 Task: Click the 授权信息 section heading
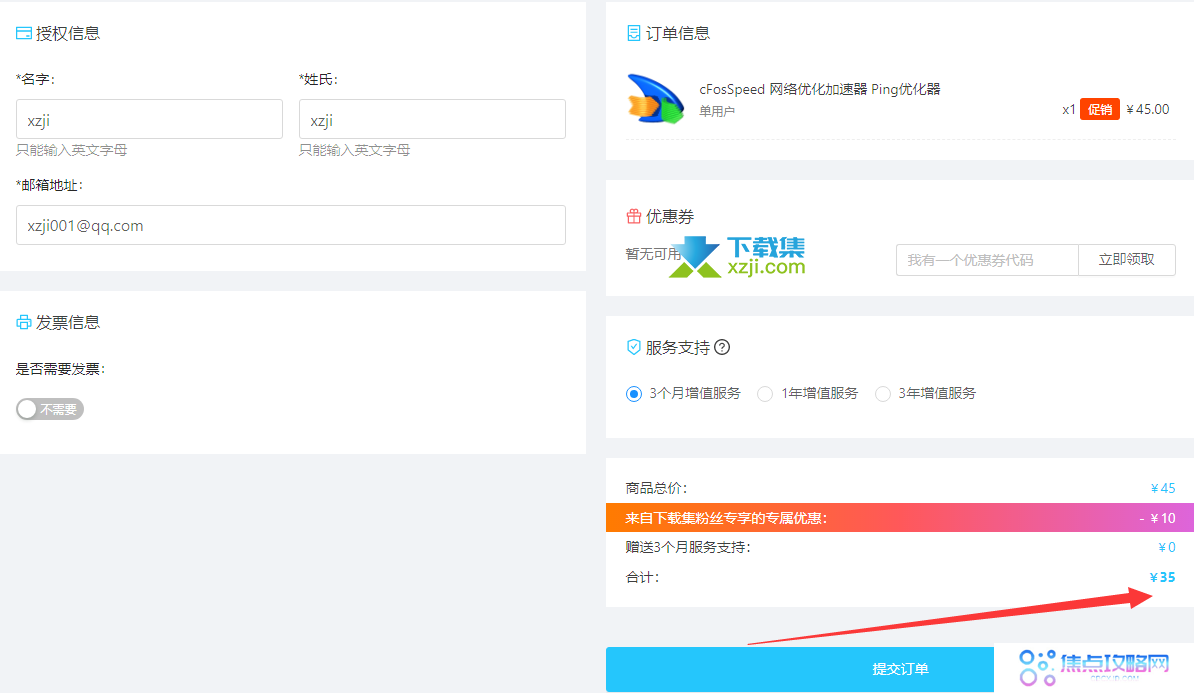(68, 34)
